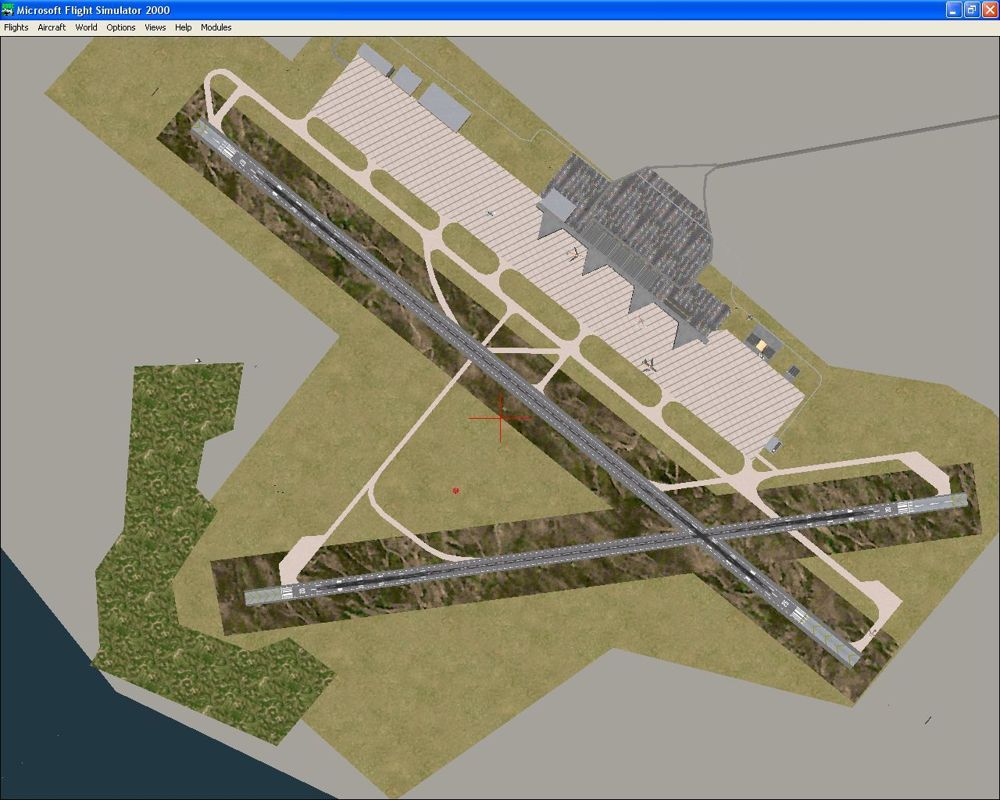Open the Aircraft menu
Viewport: 1000px width, 800px height.
pyautogui.click(x=51, y=27)
